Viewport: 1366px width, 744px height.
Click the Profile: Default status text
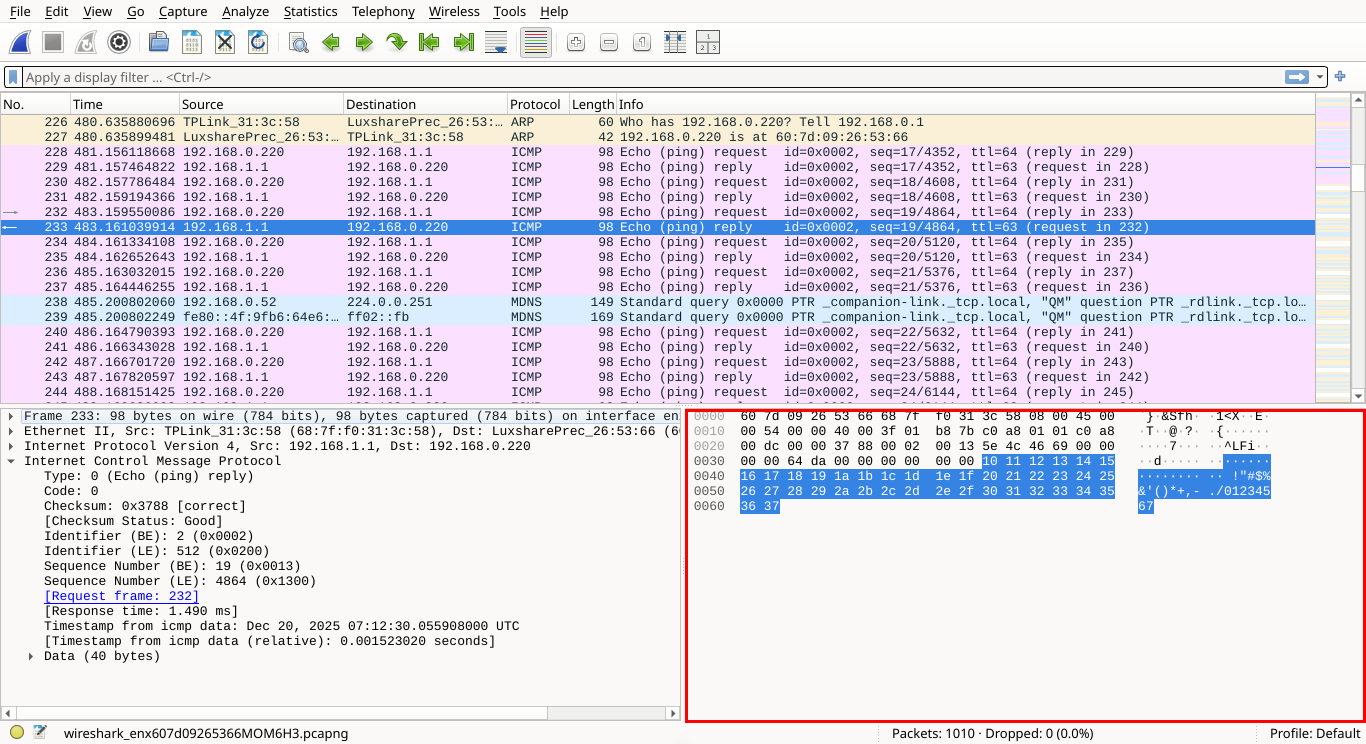click(x=1314, y=733)
